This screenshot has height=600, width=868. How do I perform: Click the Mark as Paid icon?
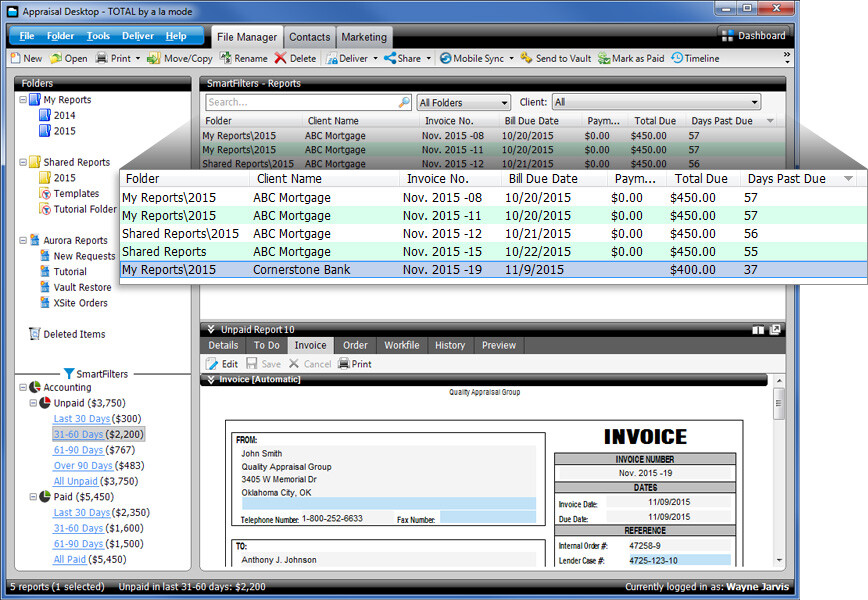(x=604, y=58)
